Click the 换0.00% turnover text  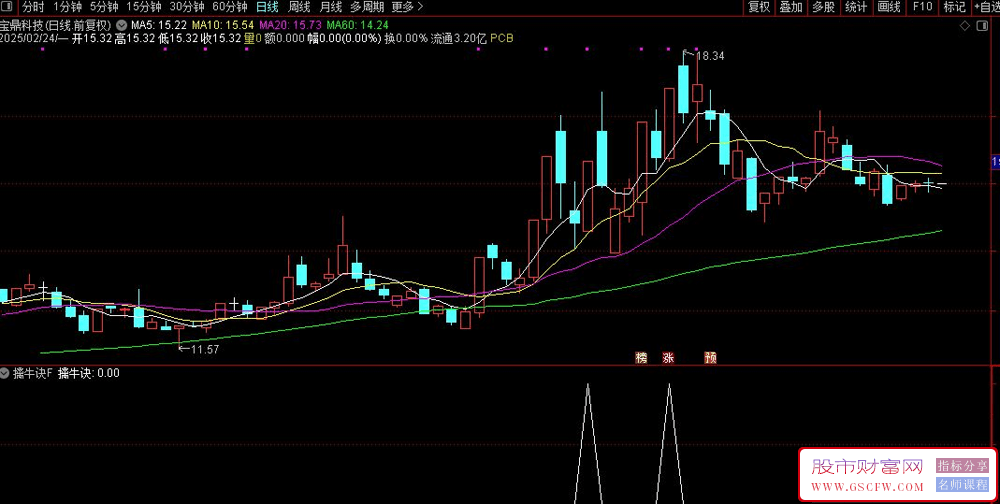tap(406, 38)
